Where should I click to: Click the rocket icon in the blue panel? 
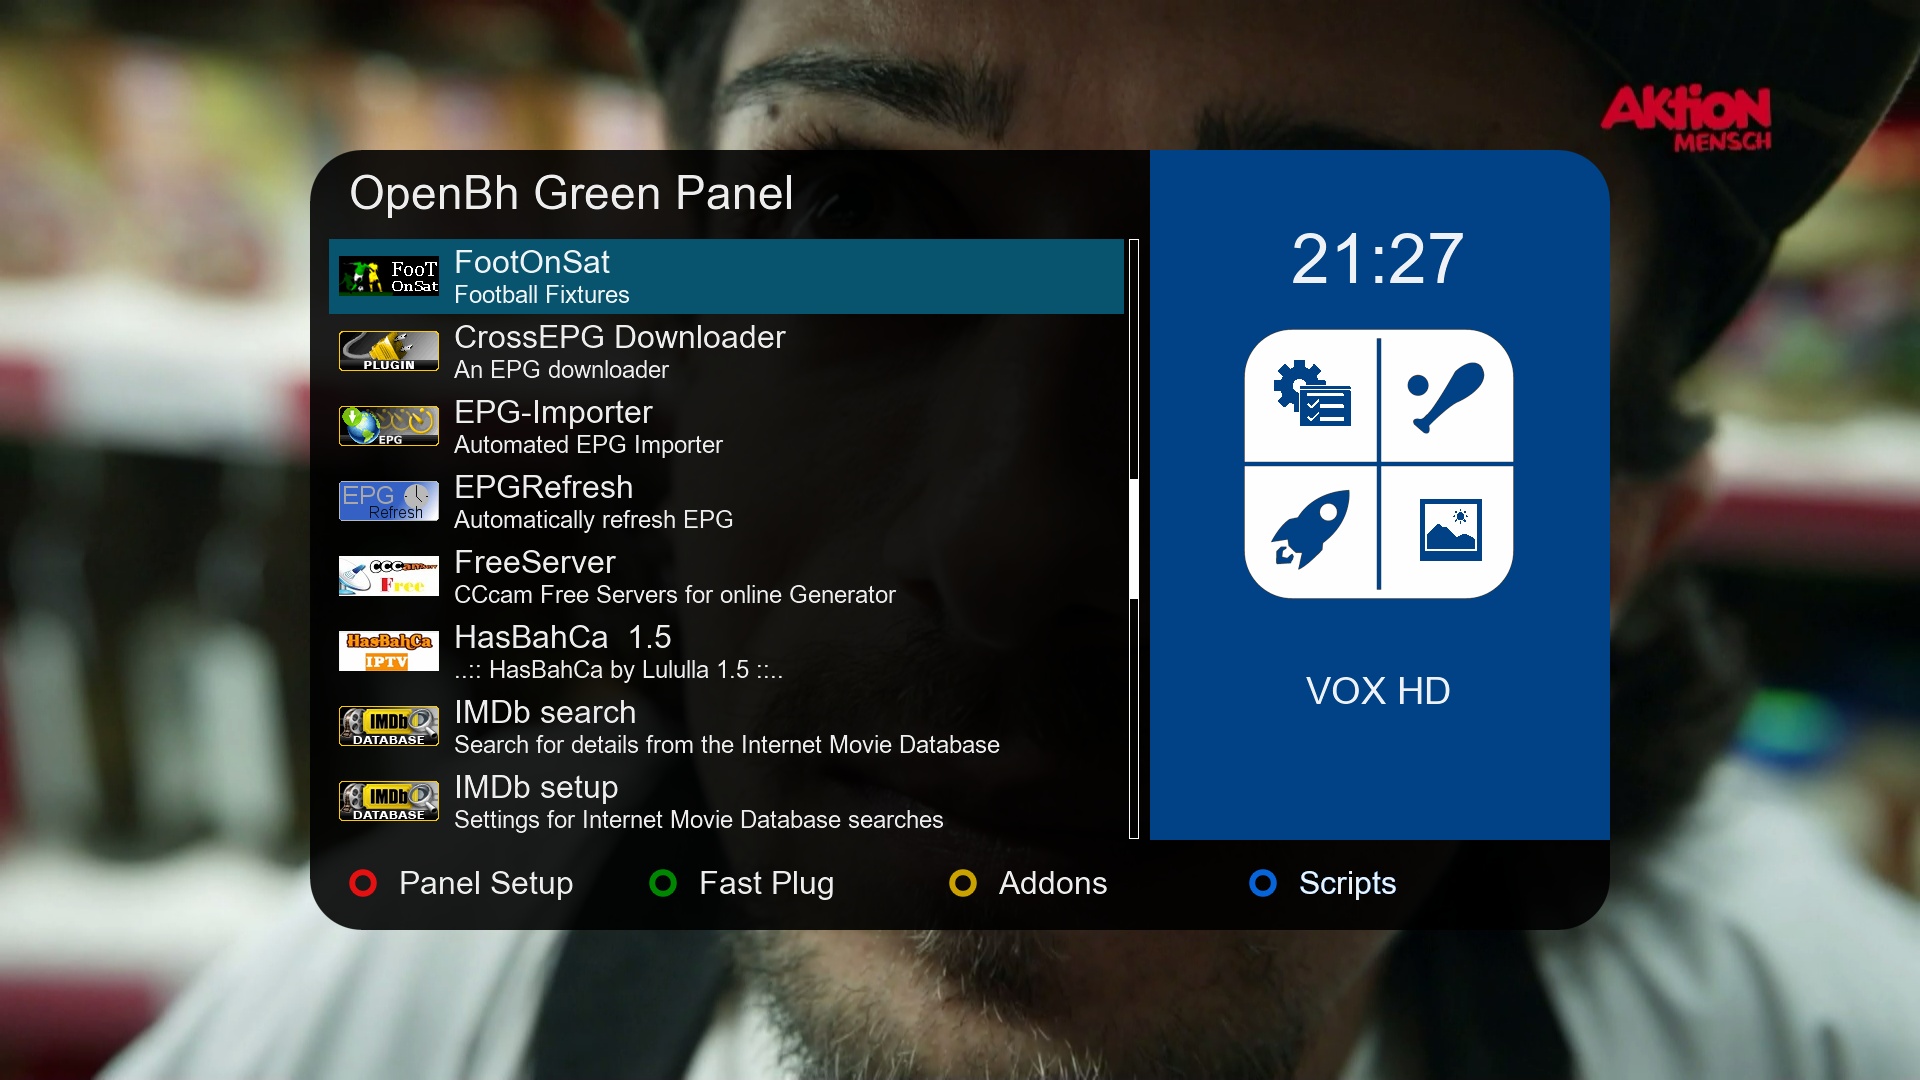tap(1310, 530)
